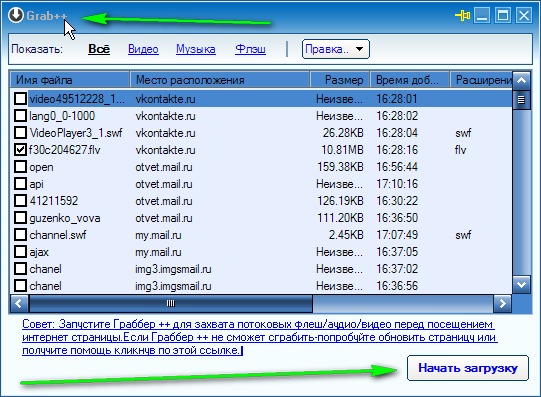Click video49512228_1... file name

click(77, 99)
